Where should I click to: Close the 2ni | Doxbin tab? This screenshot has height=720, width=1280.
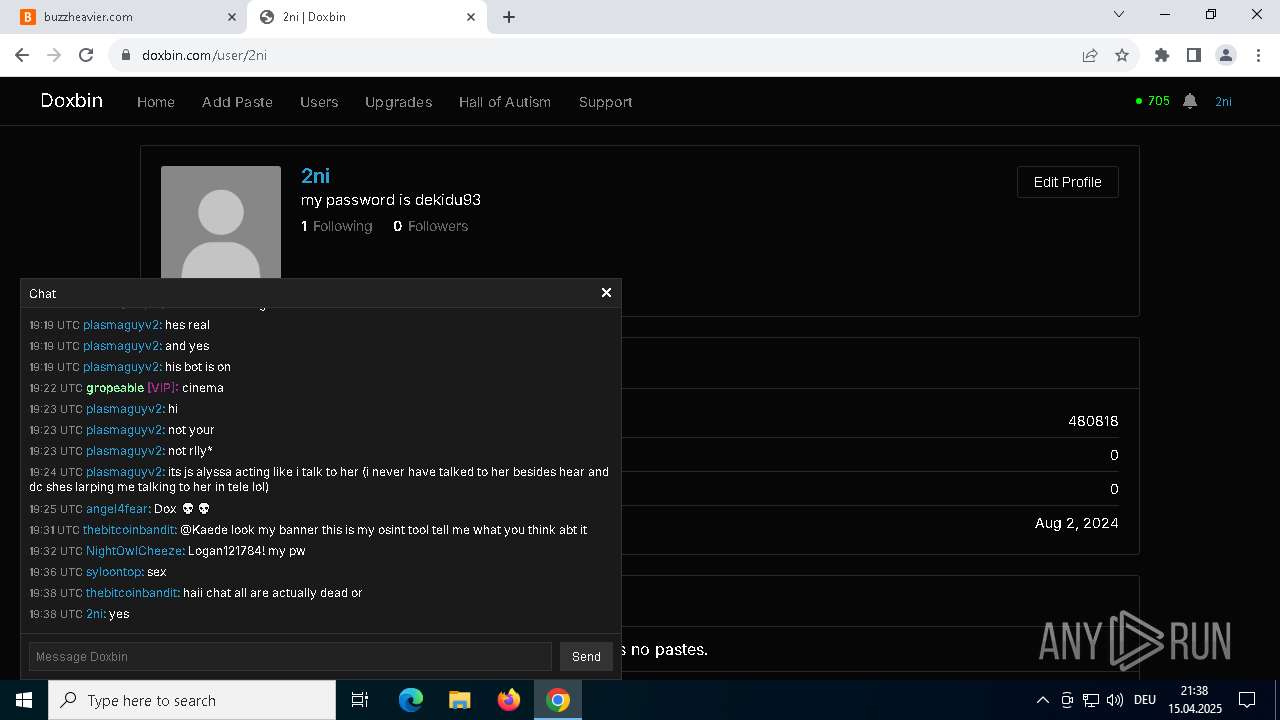(471, 17)
